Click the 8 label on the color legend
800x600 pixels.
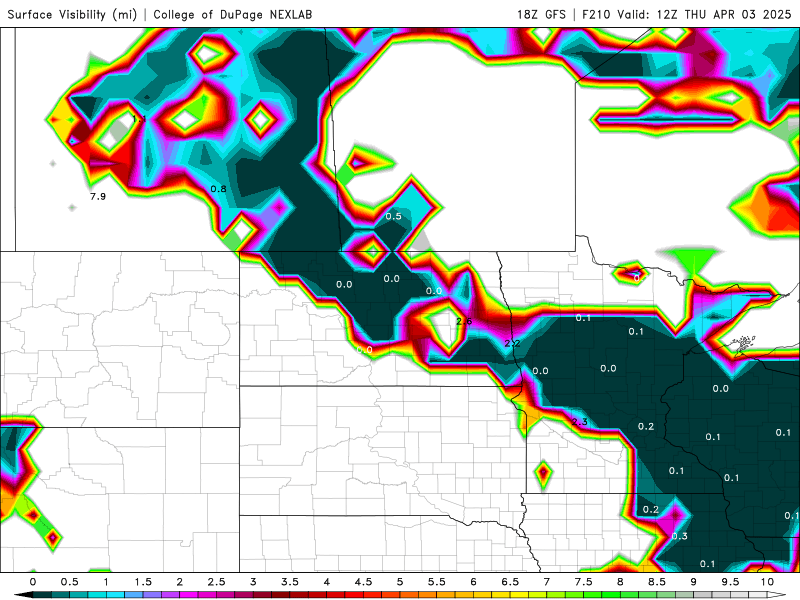point(620,582)
